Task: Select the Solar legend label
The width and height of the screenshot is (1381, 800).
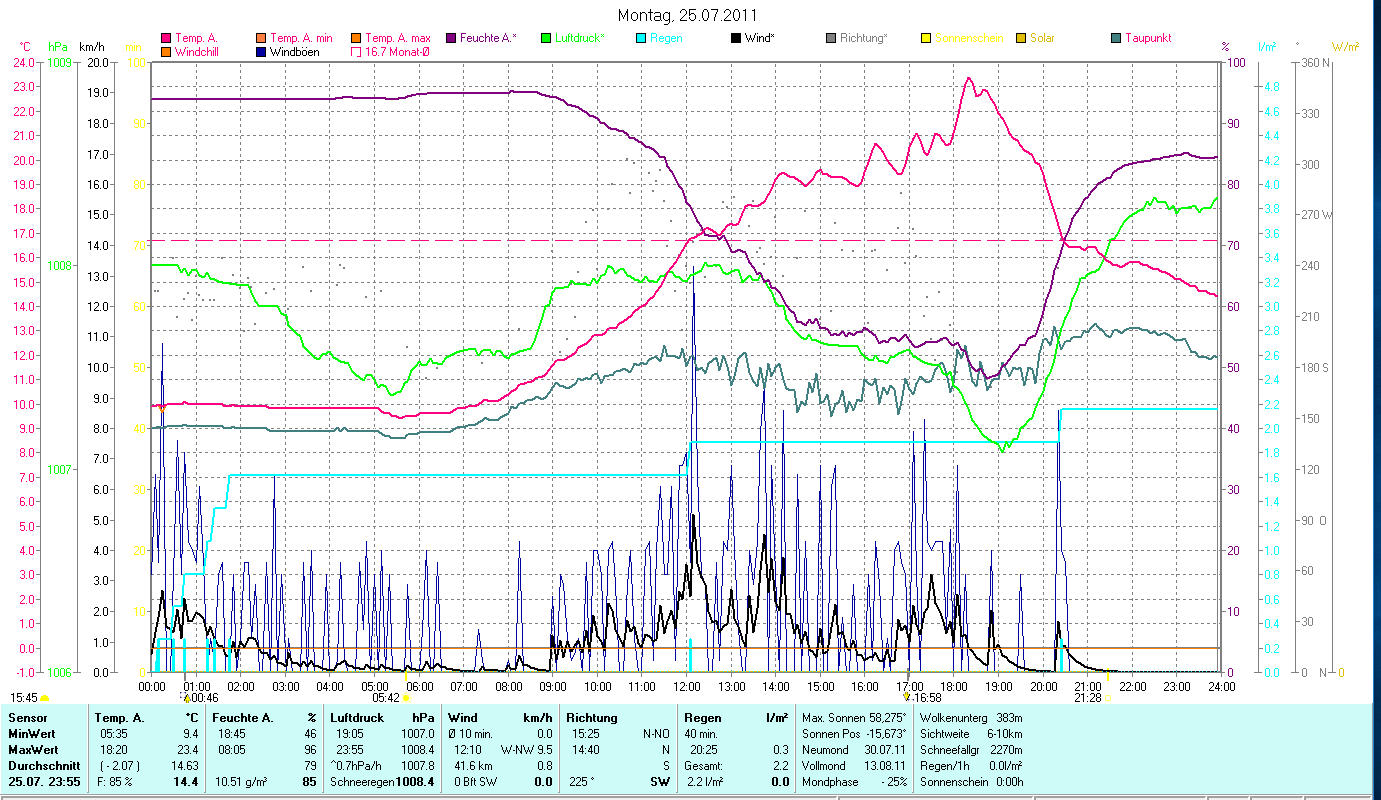Action: [1041, 38]
